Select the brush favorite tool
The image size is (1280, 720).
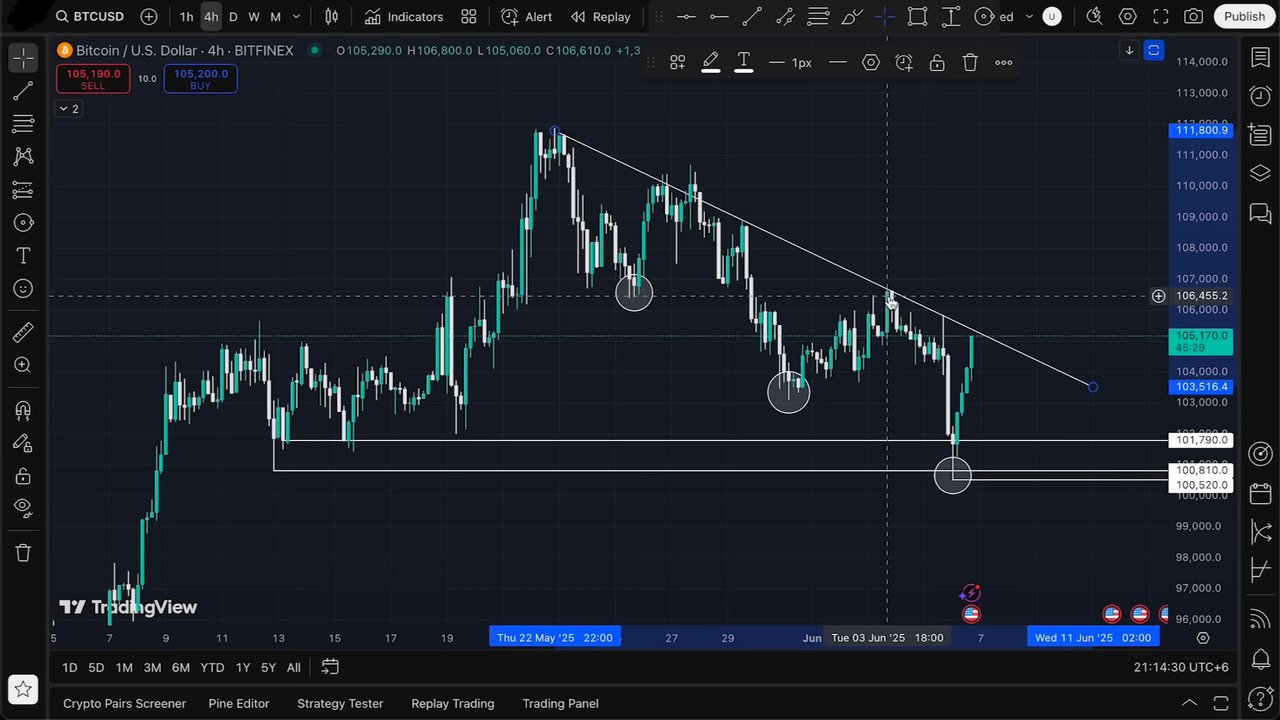pyautogui.click(x=851, y=16)
